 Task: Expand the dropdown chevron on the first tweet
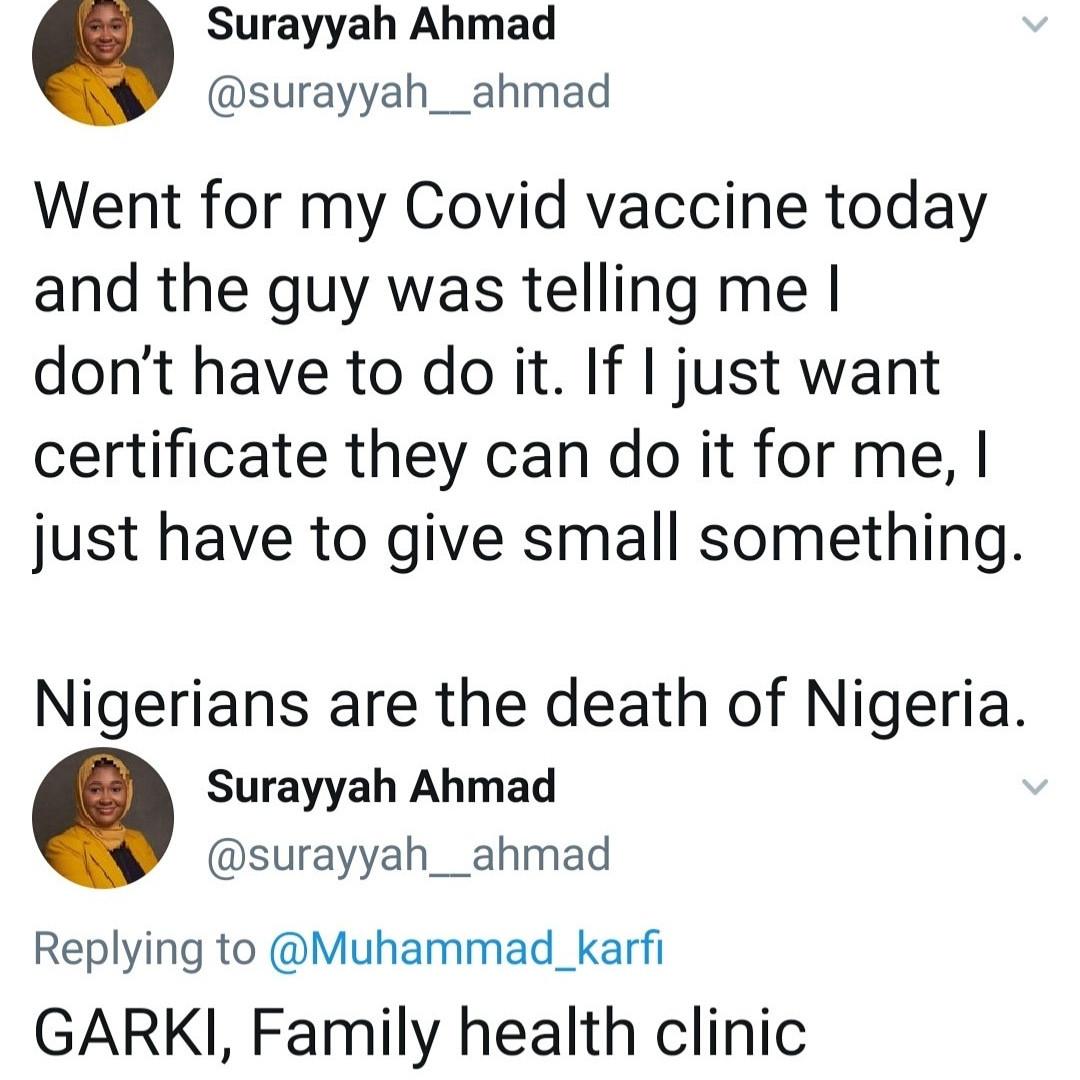1035,27
